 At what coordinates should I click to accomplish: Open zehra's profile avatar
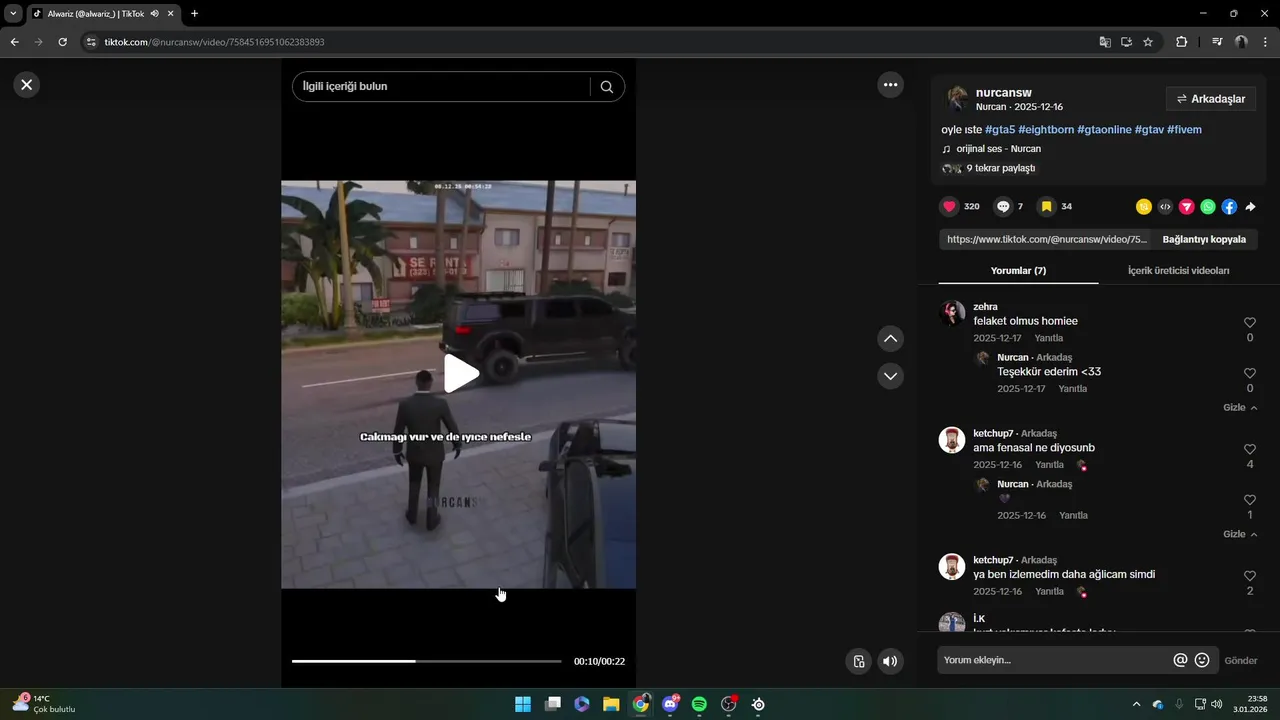click(x=952, y=313)
